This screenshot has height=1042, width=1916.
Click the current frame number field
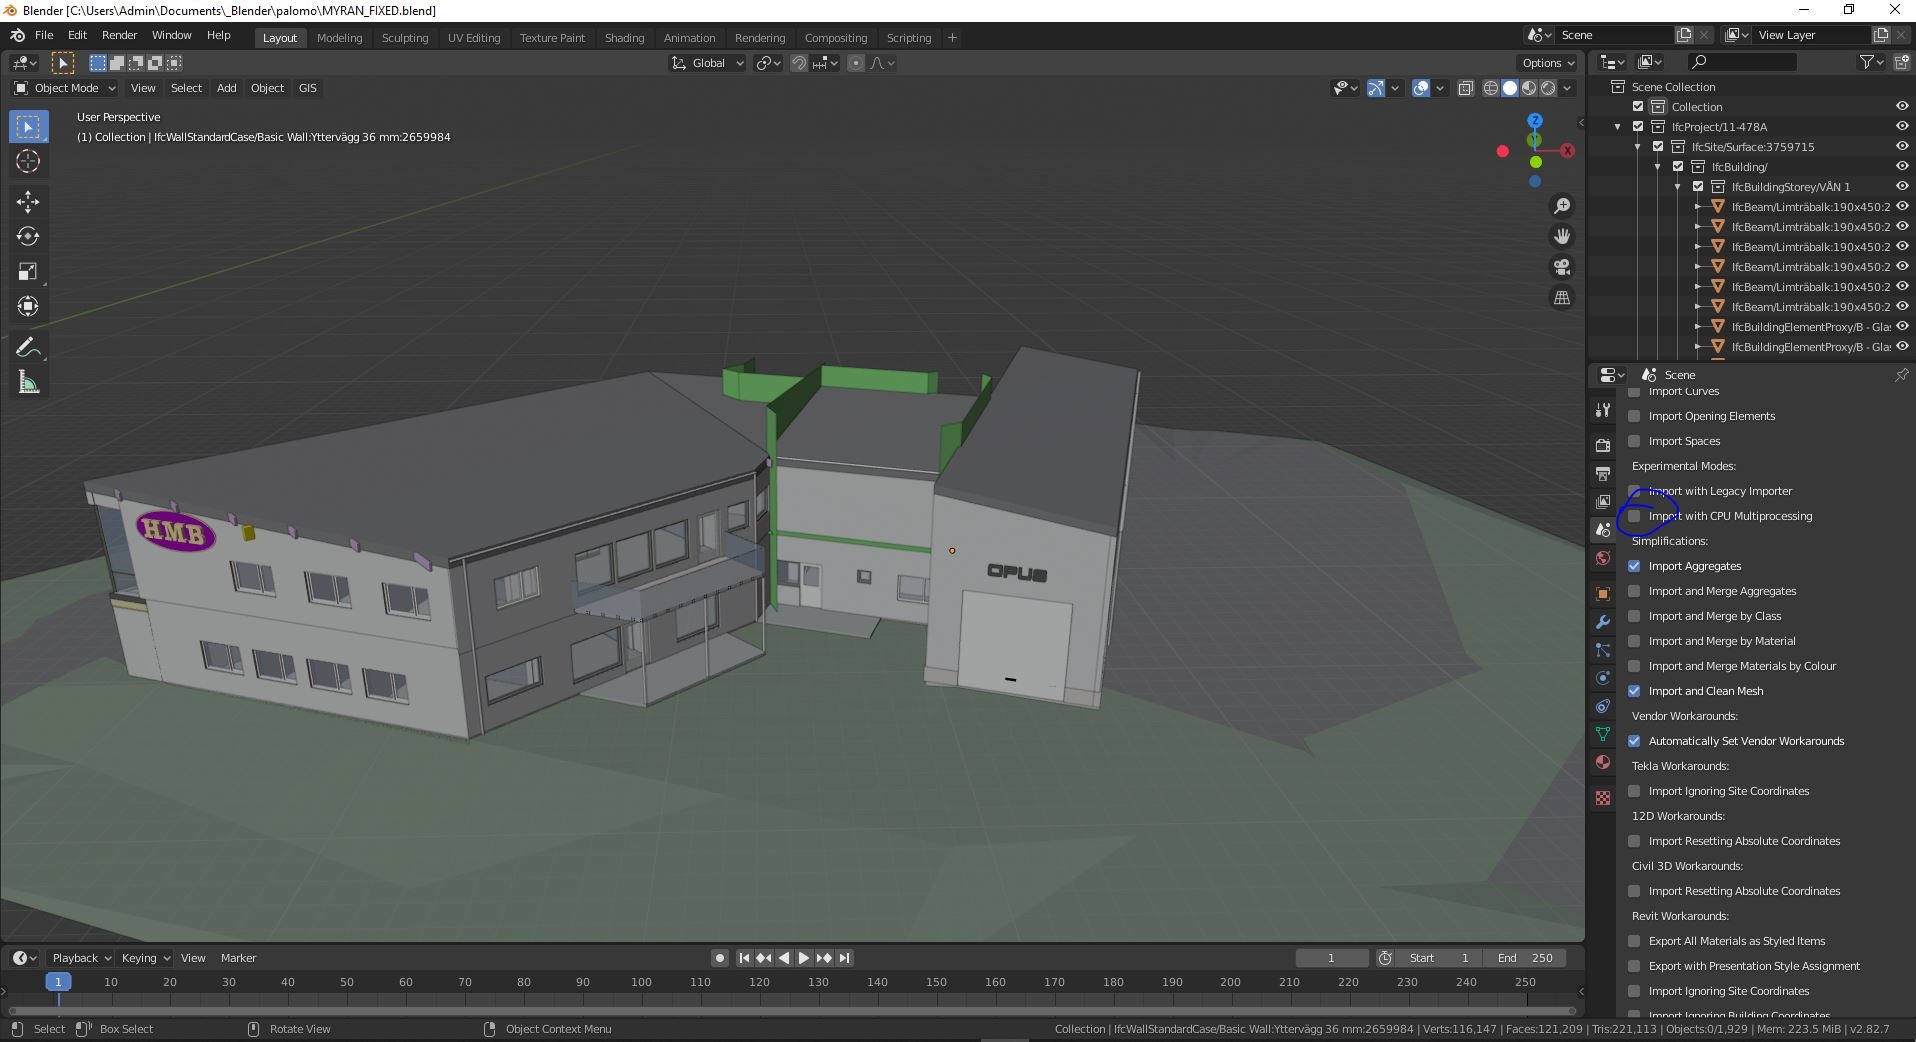tap(1331, 958)
